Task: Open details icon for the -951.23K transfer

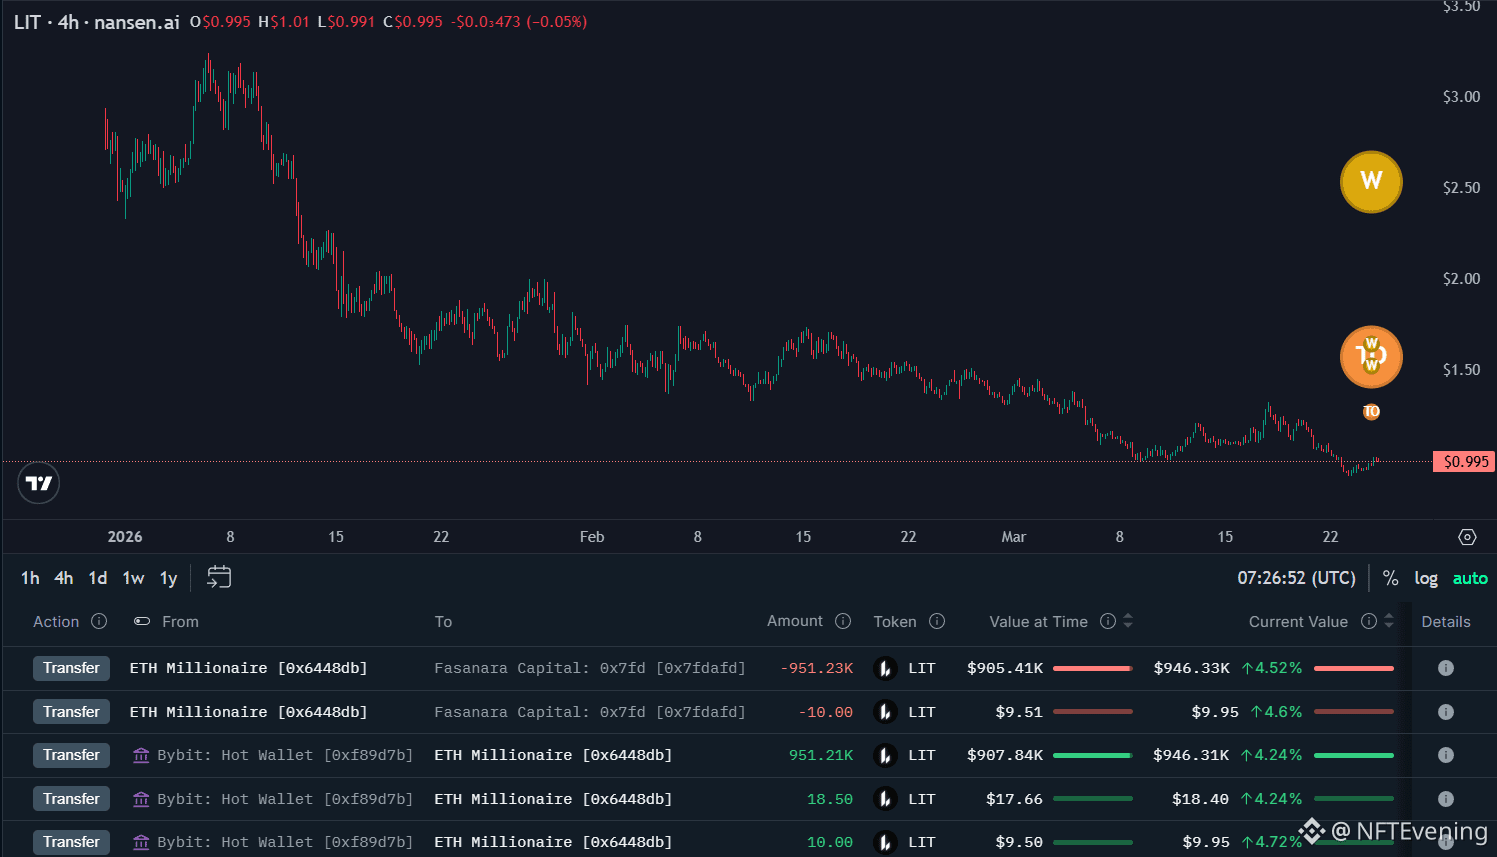Action: point(1446,668)
